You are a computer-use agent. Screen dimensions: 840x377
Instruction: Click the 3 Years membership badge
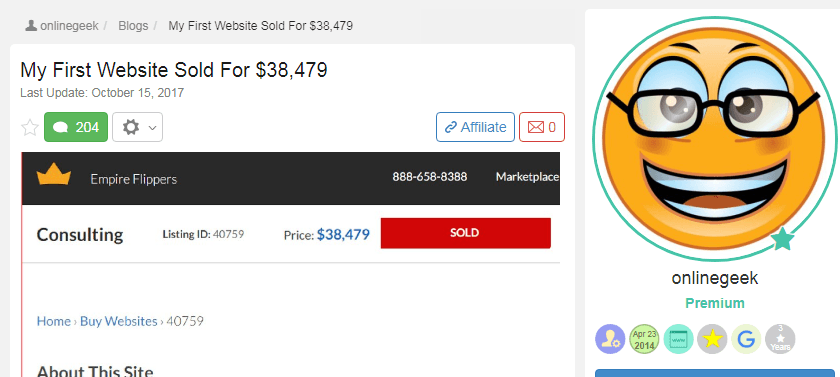pyautogui.click(x=780, y=339)
